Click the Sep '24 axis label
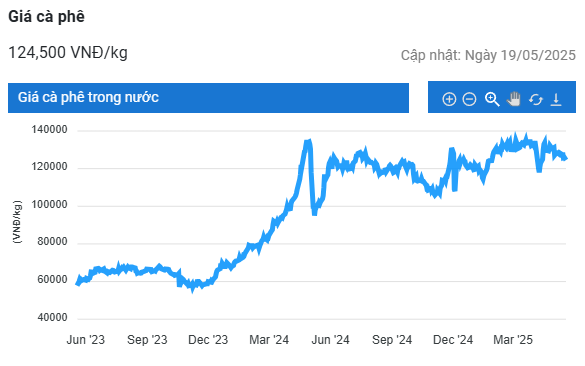 (392, 340)
